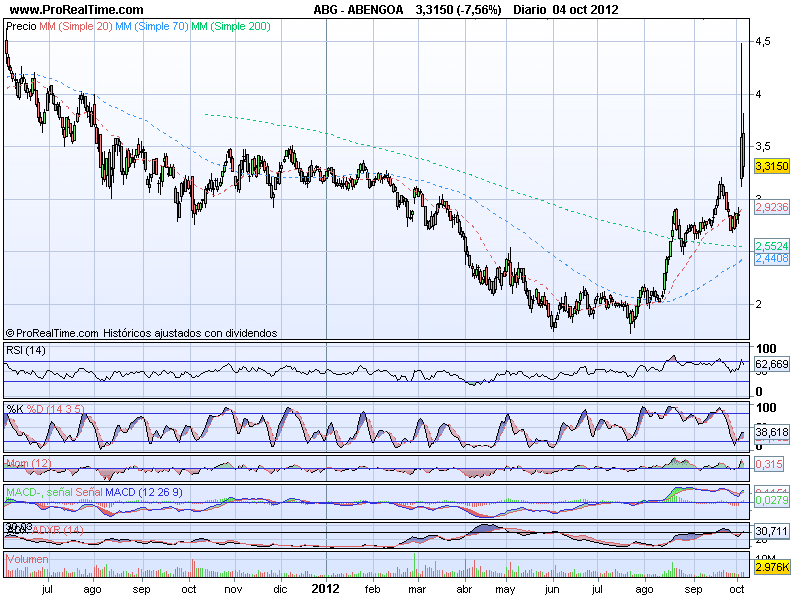800x600 pixels.
Task: Click the nov month label on time axis
Action: (x=233, y=589)
